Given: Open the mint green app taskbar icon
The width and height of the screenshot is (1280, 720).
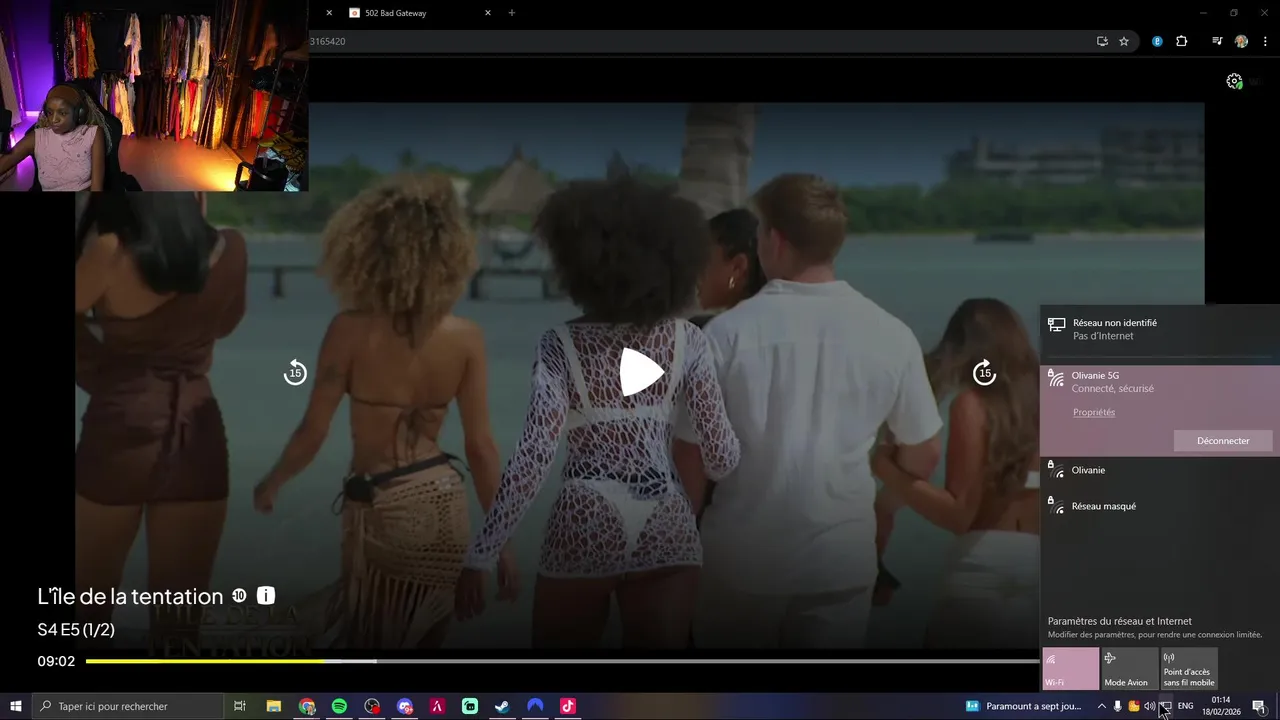Looking at the screenshot, I should pos(470,706).
